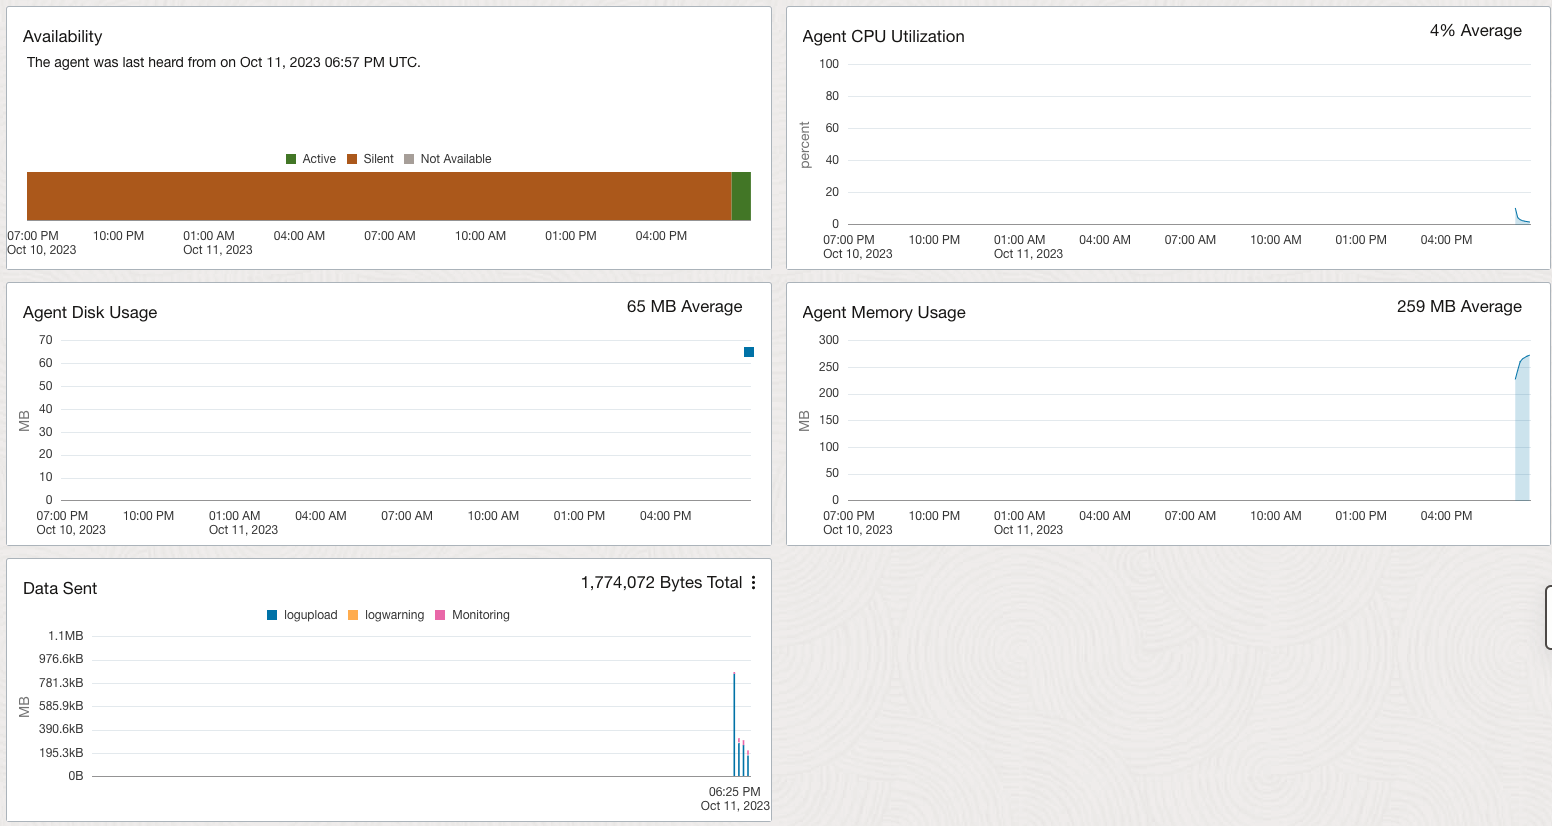Image resolution: width=1552 pixels, height=826 pixels.
Task: Select the Data Sent panel title
Action: (60, 589)
